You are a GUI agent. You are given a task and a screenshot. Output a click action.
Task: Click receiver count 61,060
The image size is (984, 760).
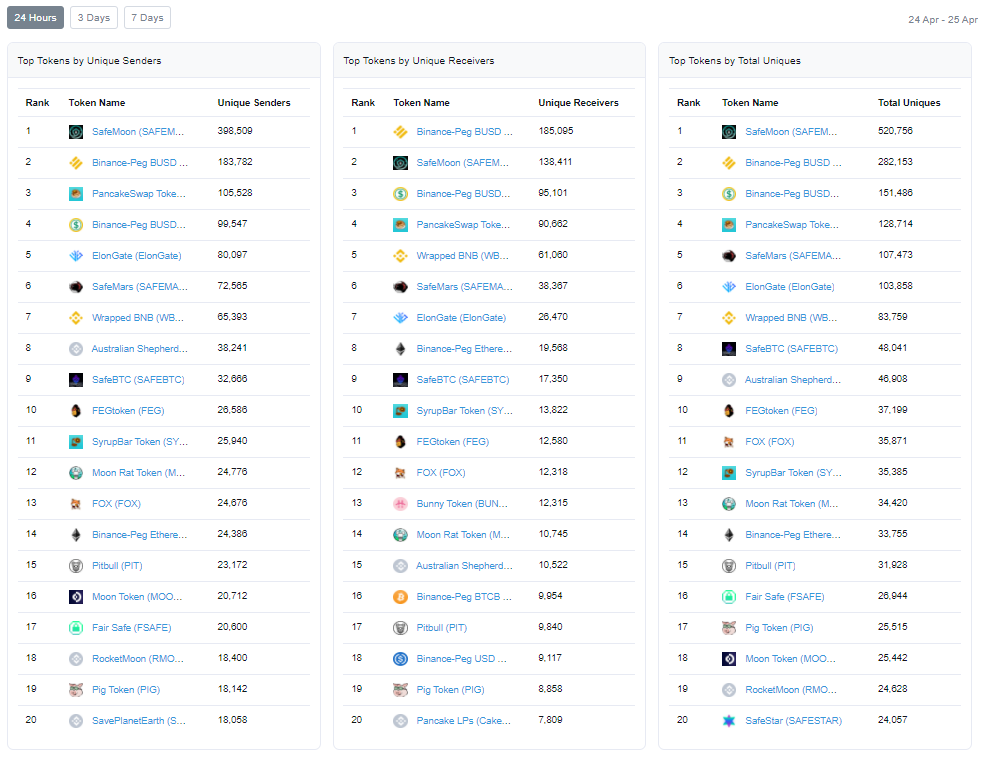coord(554,255)
